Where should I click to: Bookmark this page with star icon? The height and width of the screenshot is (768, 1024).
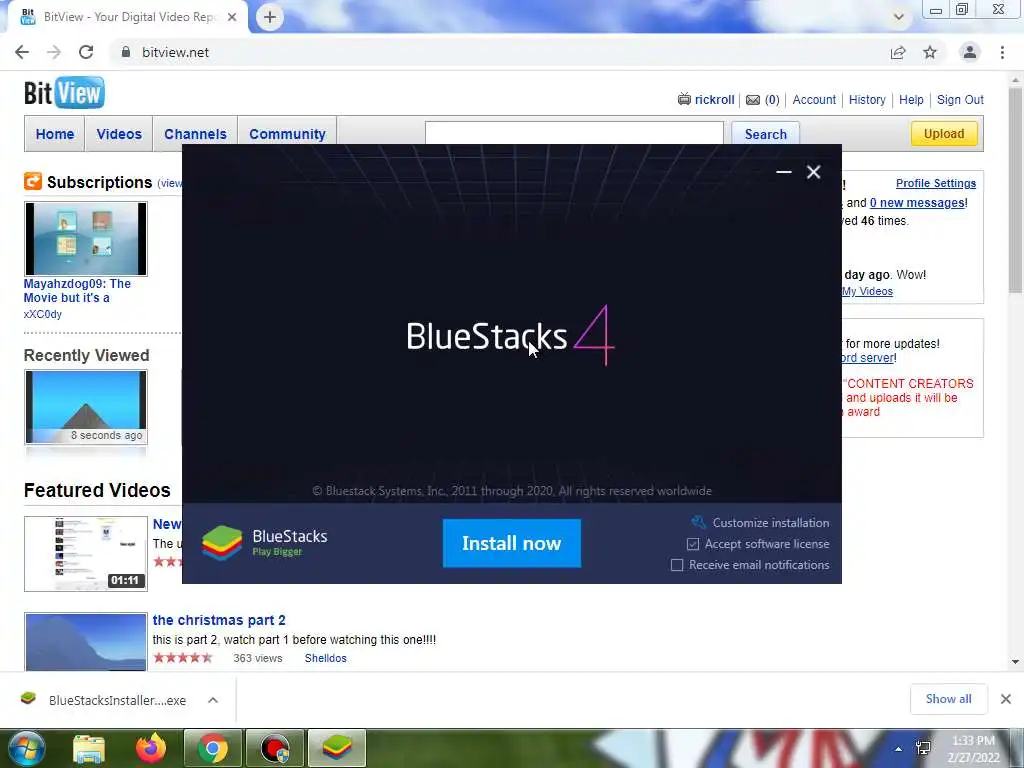[930, 52]
